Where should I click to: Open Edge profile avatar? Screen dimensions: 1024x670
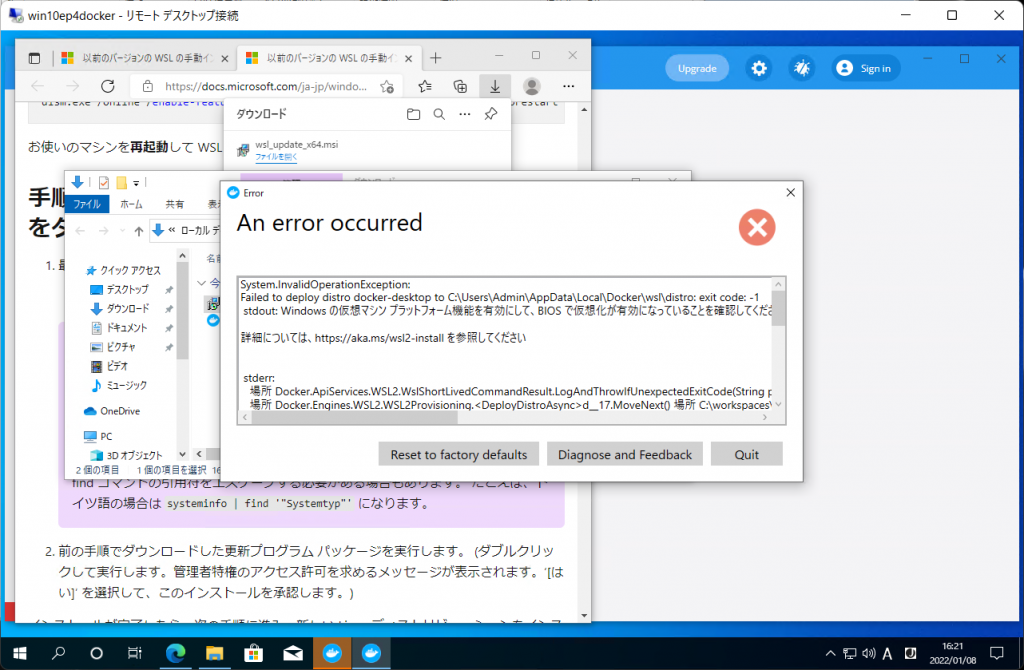click(x=532, y=86)
